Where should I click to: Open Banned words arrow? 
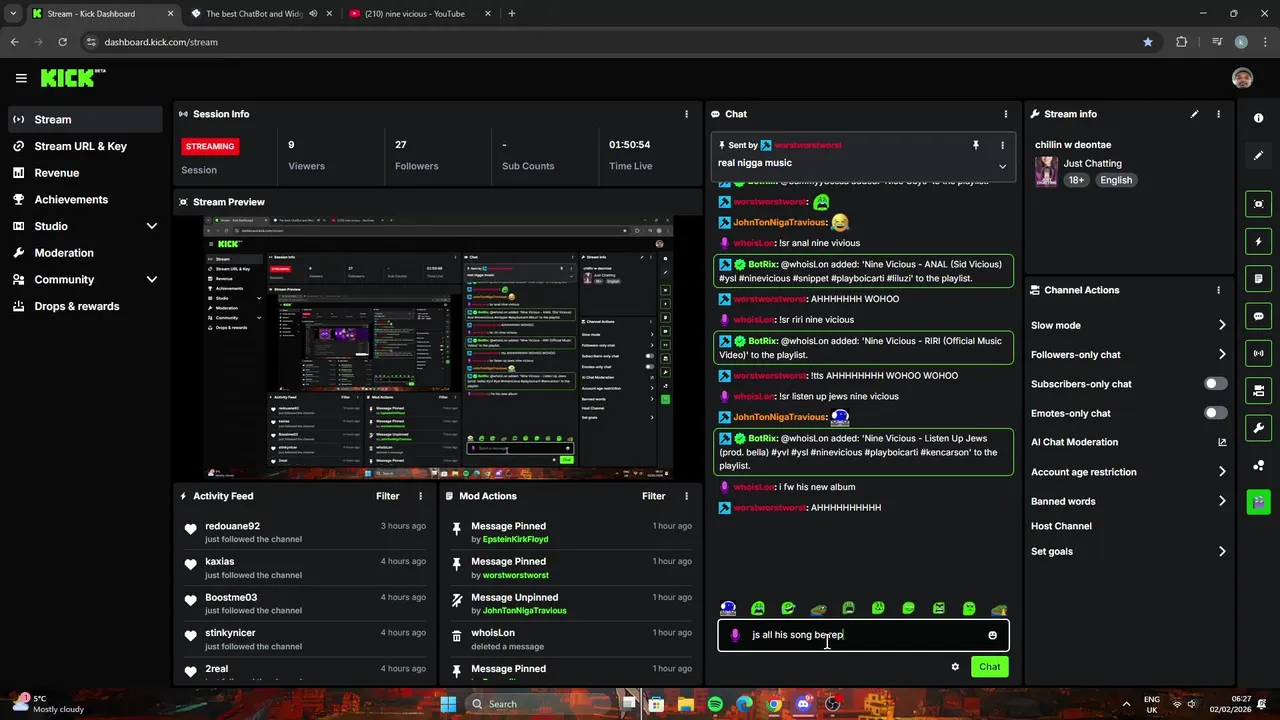[1222, 501]
